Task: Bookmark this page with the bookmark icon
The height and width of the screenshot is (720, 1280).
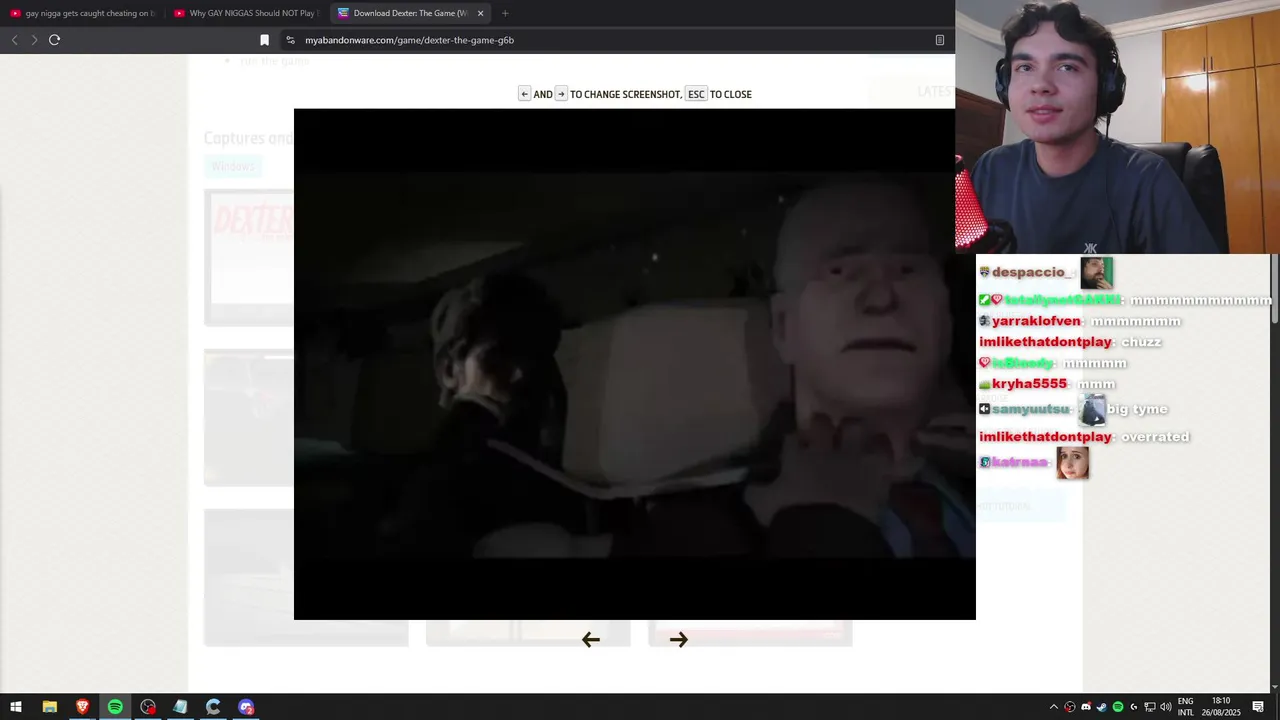Action: click(x=264, y=40)
